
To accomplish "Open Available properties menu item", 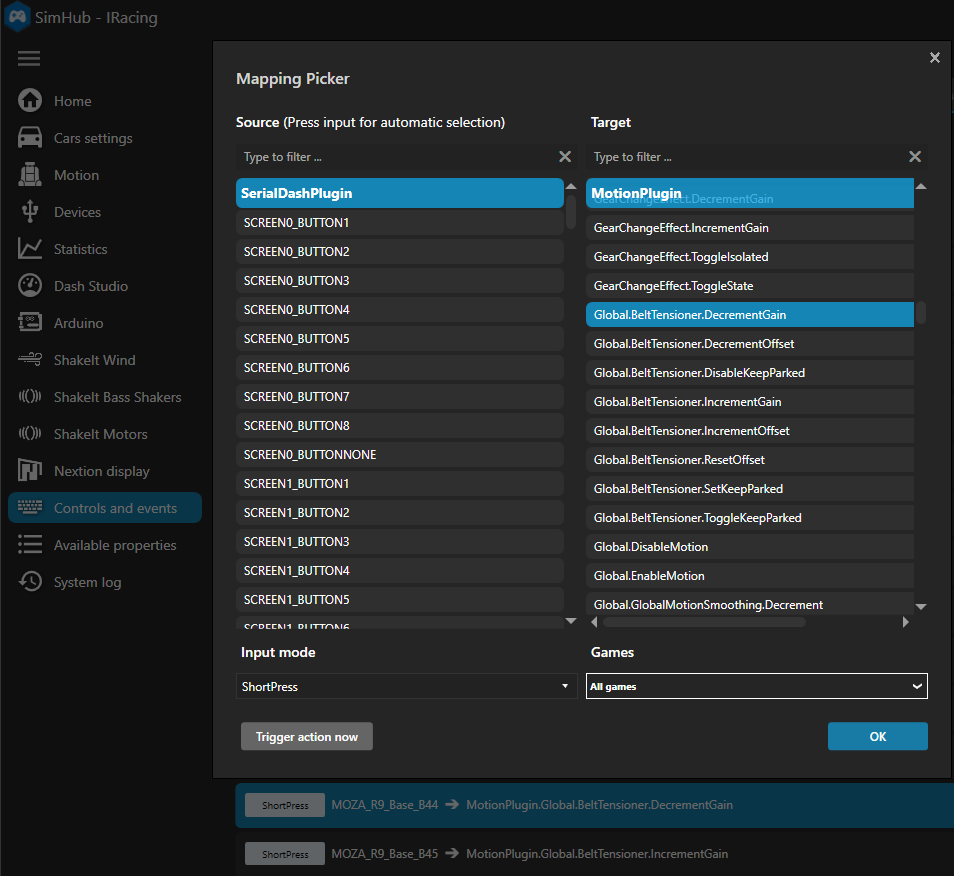I will click(x=115, y=545).
